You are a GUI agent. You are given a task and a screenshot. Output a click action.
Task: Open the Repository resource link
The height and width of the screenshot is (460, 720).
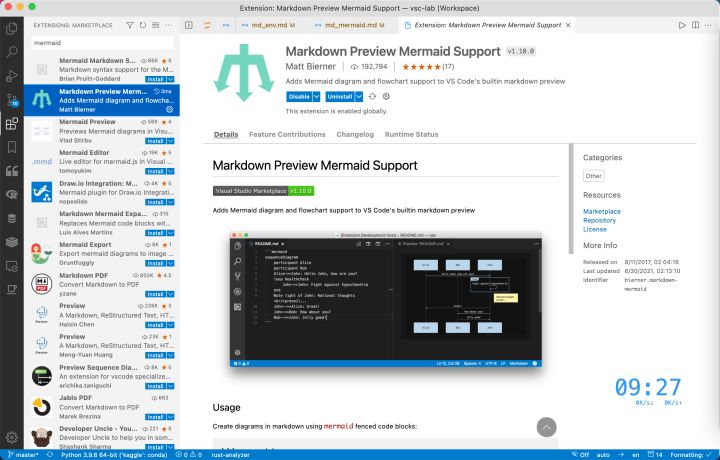pyautogui.click(x=599, y=220)
